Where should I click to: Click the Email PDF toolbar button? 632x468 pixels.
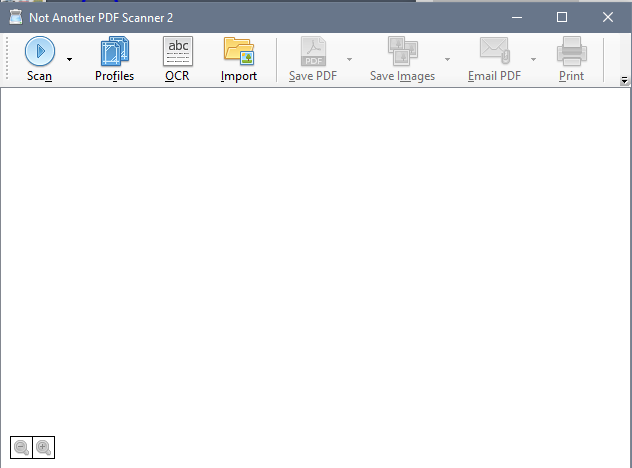(x=495, y=59)
